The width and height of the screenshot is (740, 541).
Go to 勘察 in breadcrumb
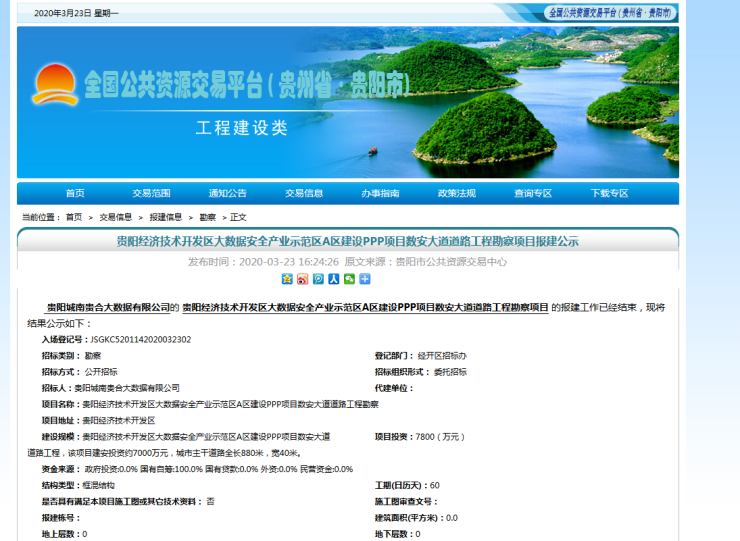pyautogui.click(x=208, y=217)
